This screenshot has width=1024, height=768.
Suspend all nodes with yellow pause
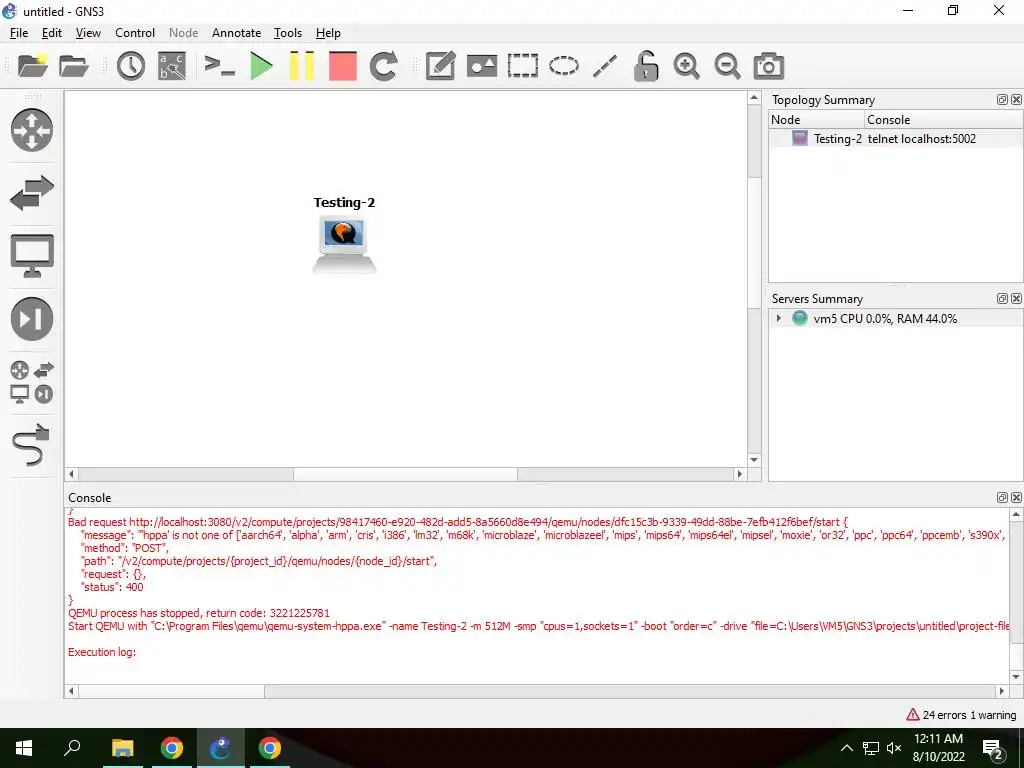(x=302, y=66)
